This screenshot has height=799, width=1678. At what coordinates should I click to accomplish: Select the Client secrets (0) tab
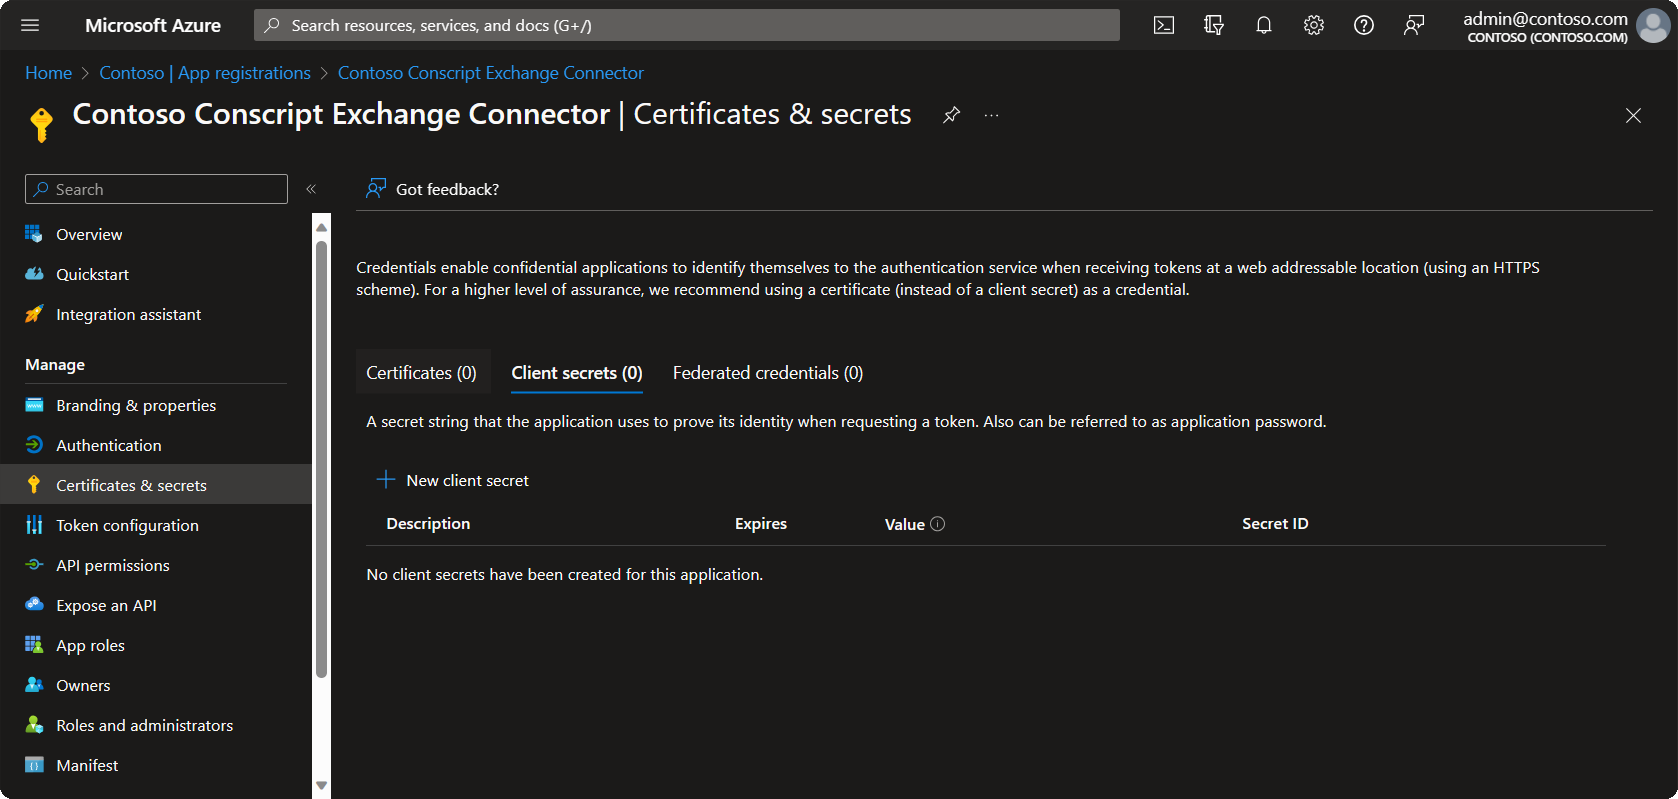pyautogui.click(x=577, y=373)
